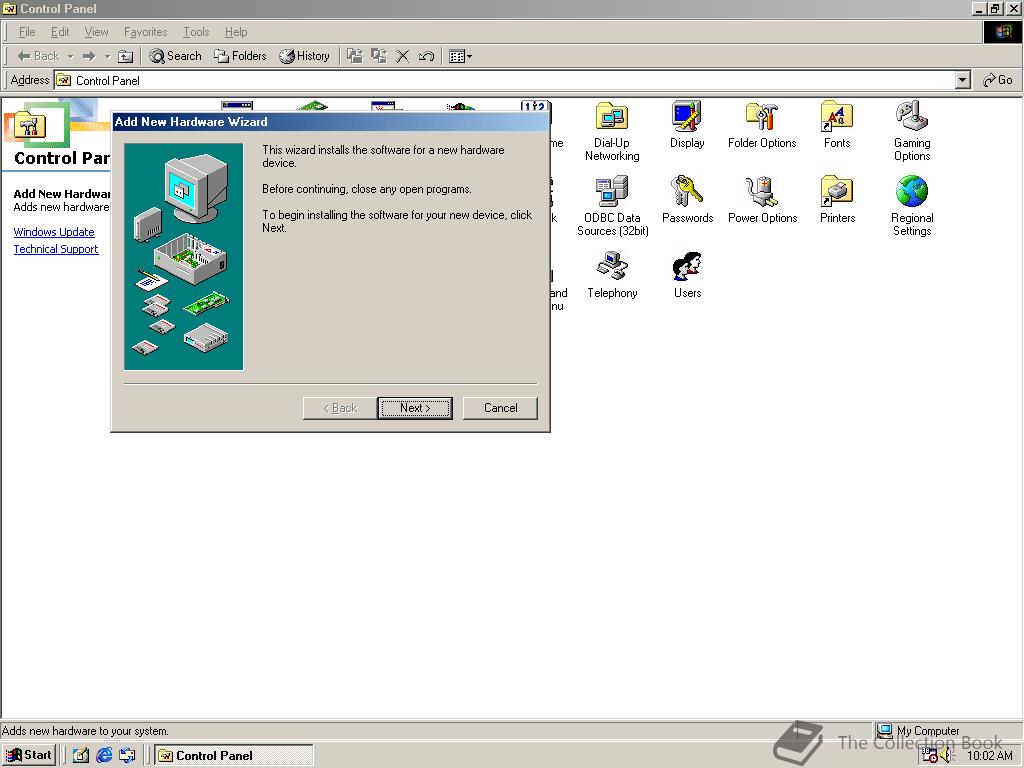Expand the Address bar dropdown arrow
The height and width of the screenshot is (768, 1024).
(x=963, y=80)
